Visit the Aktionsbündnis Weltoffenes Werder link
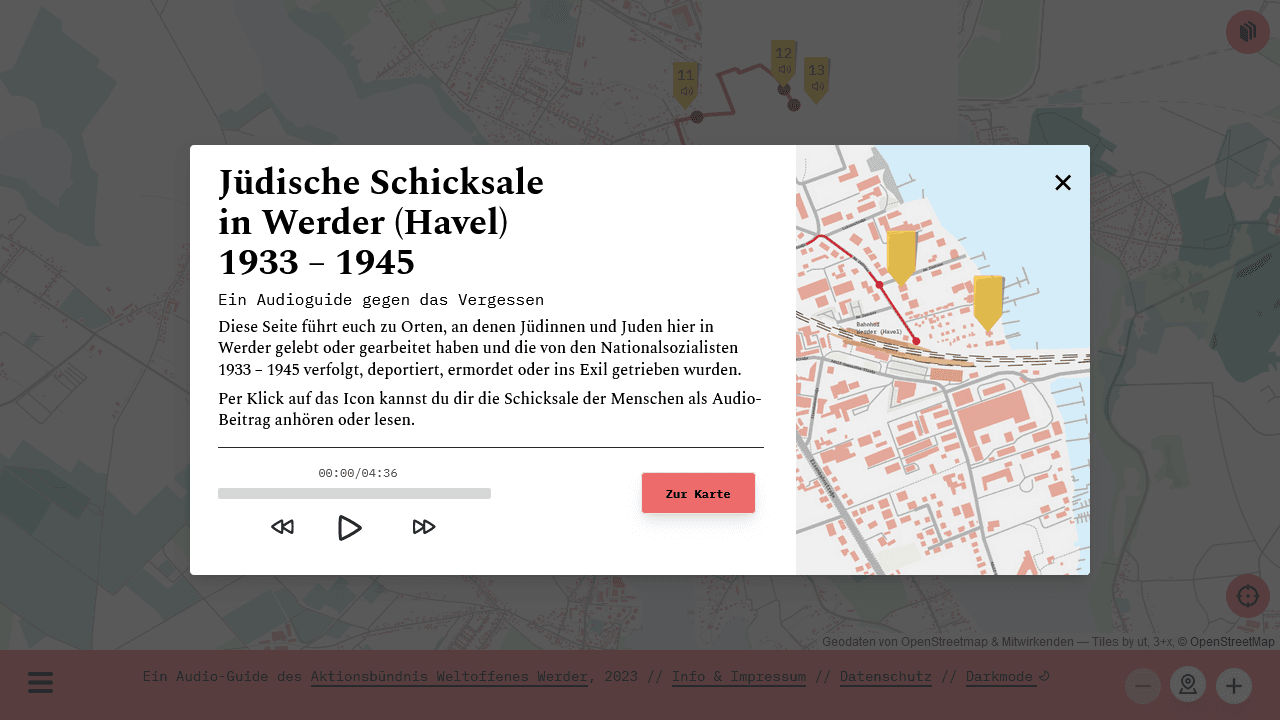The width and height of the screenshot is (1280, 720). 448,676
